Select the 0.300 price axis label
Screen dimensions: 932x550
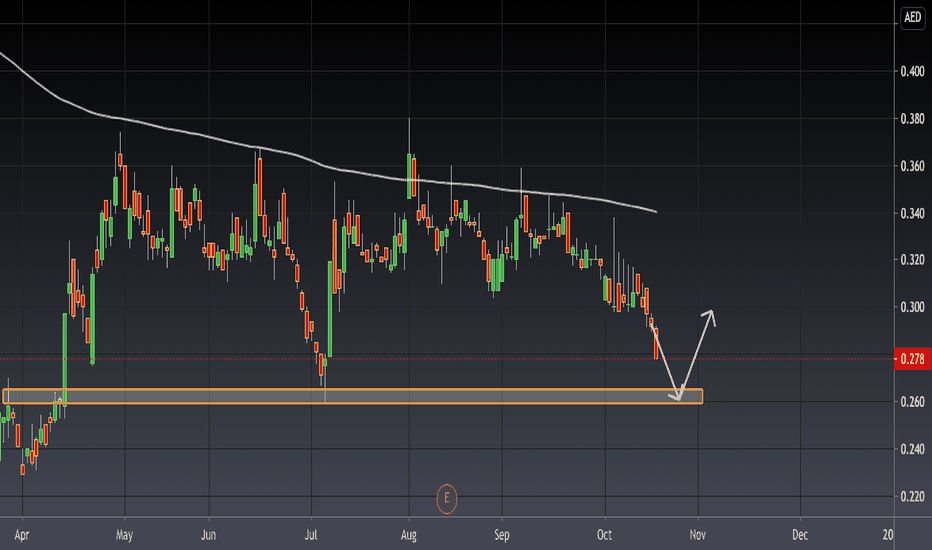pos(912,307)
